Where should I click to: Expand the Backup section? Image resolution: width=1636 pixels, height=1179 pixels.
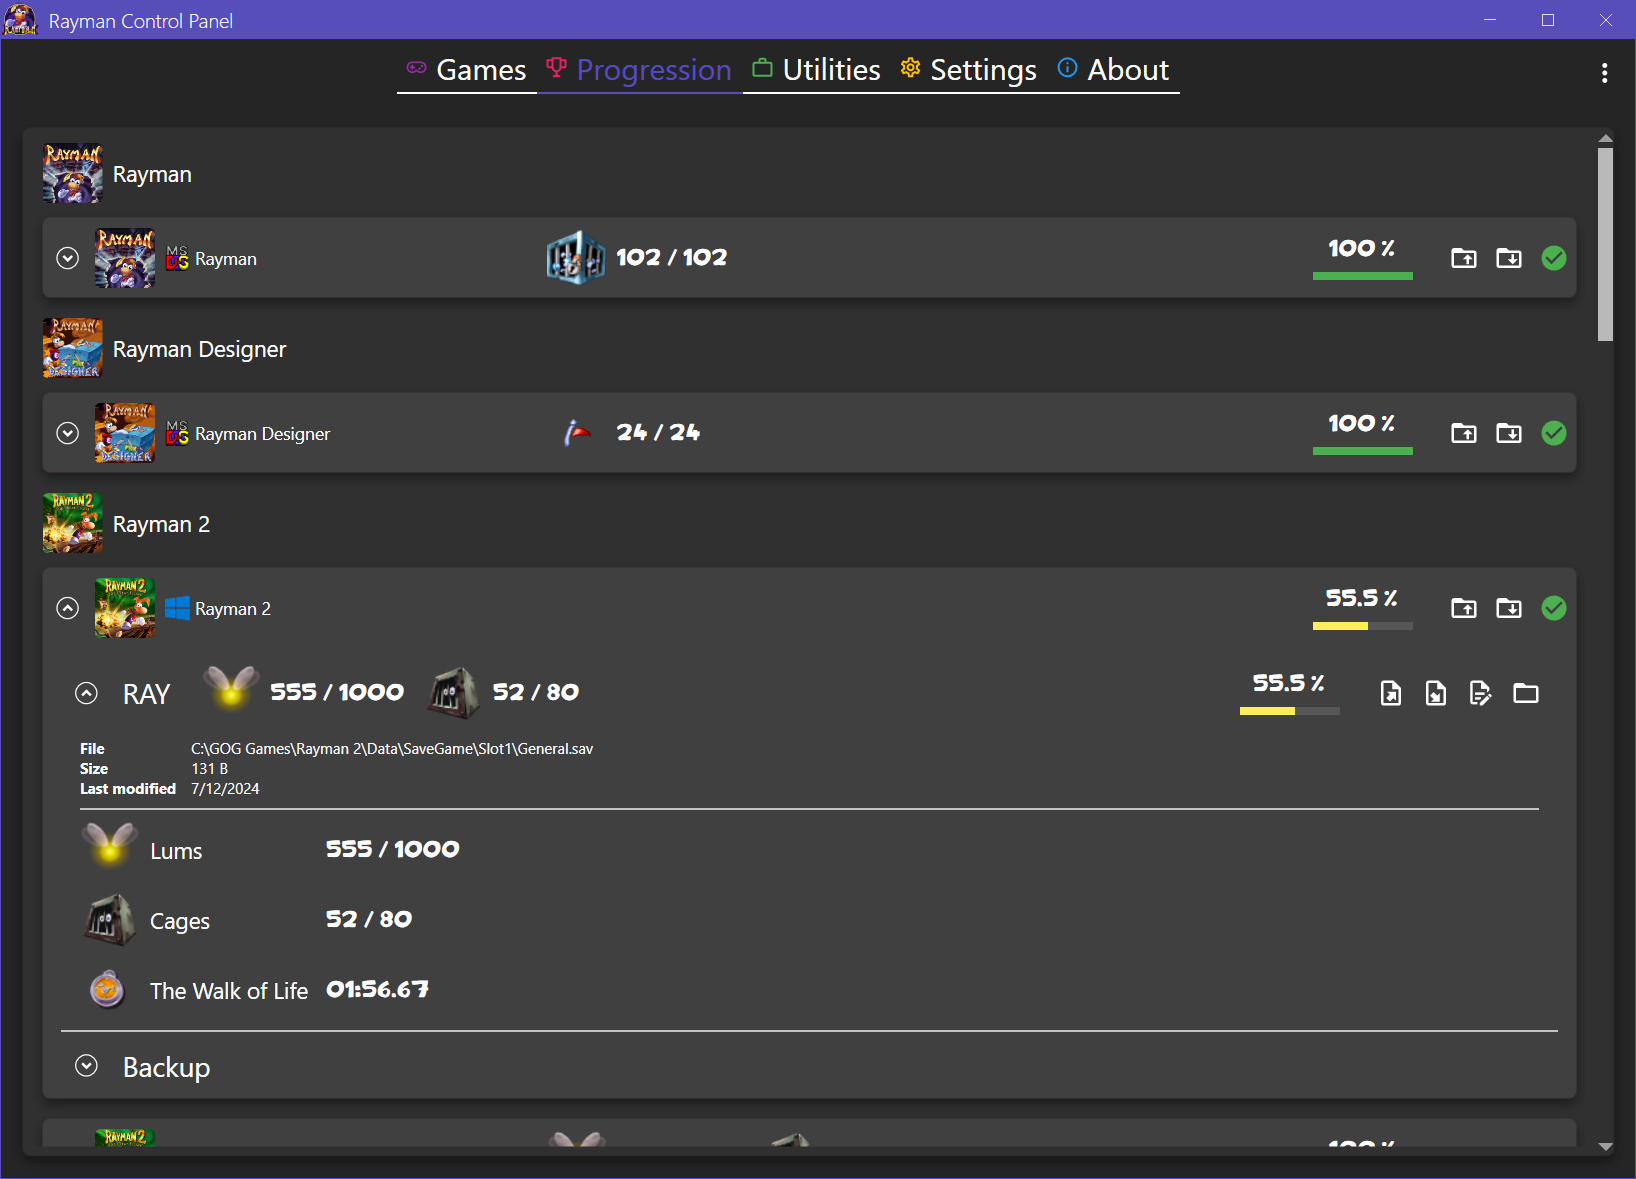coord(87,1066)
